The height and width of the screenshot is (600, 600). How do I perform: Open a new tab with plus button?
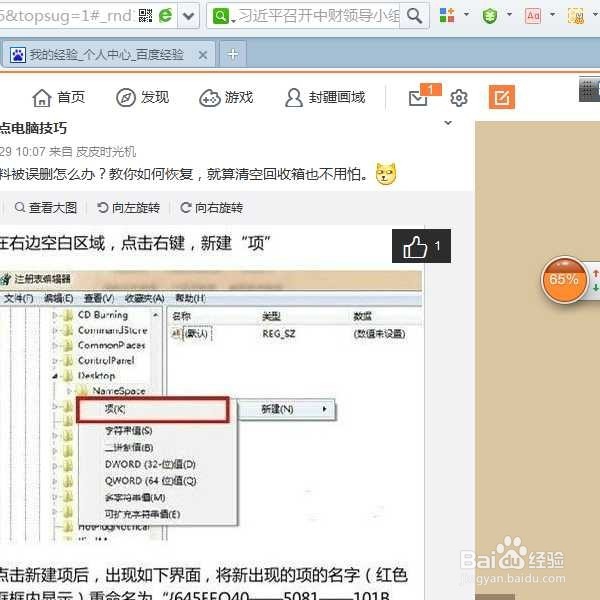233,54
